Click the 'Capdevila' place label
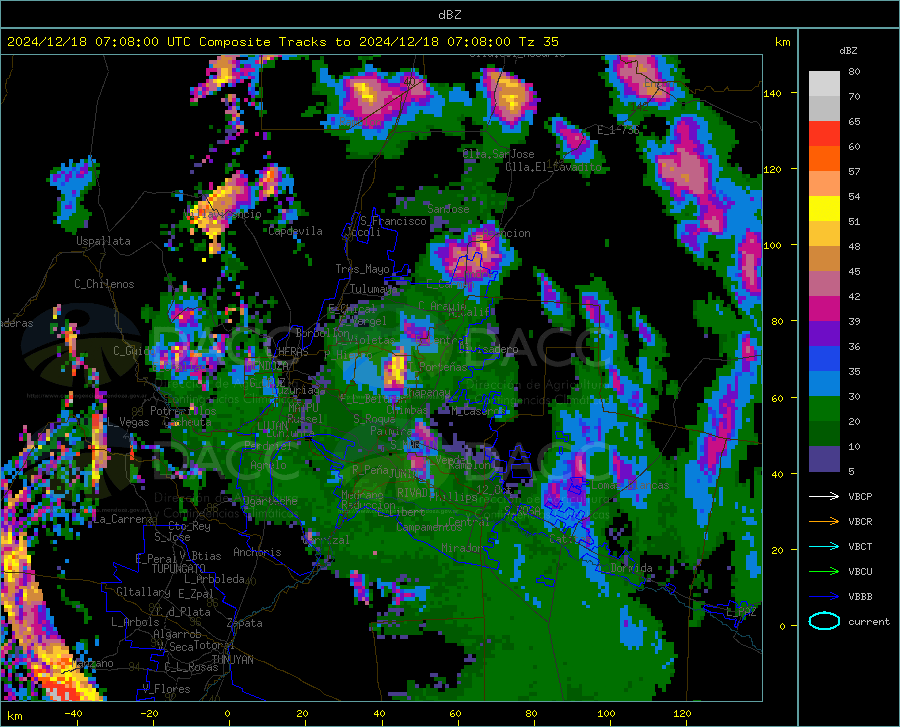This screenshot has height=727, width=900. [295, 232]
